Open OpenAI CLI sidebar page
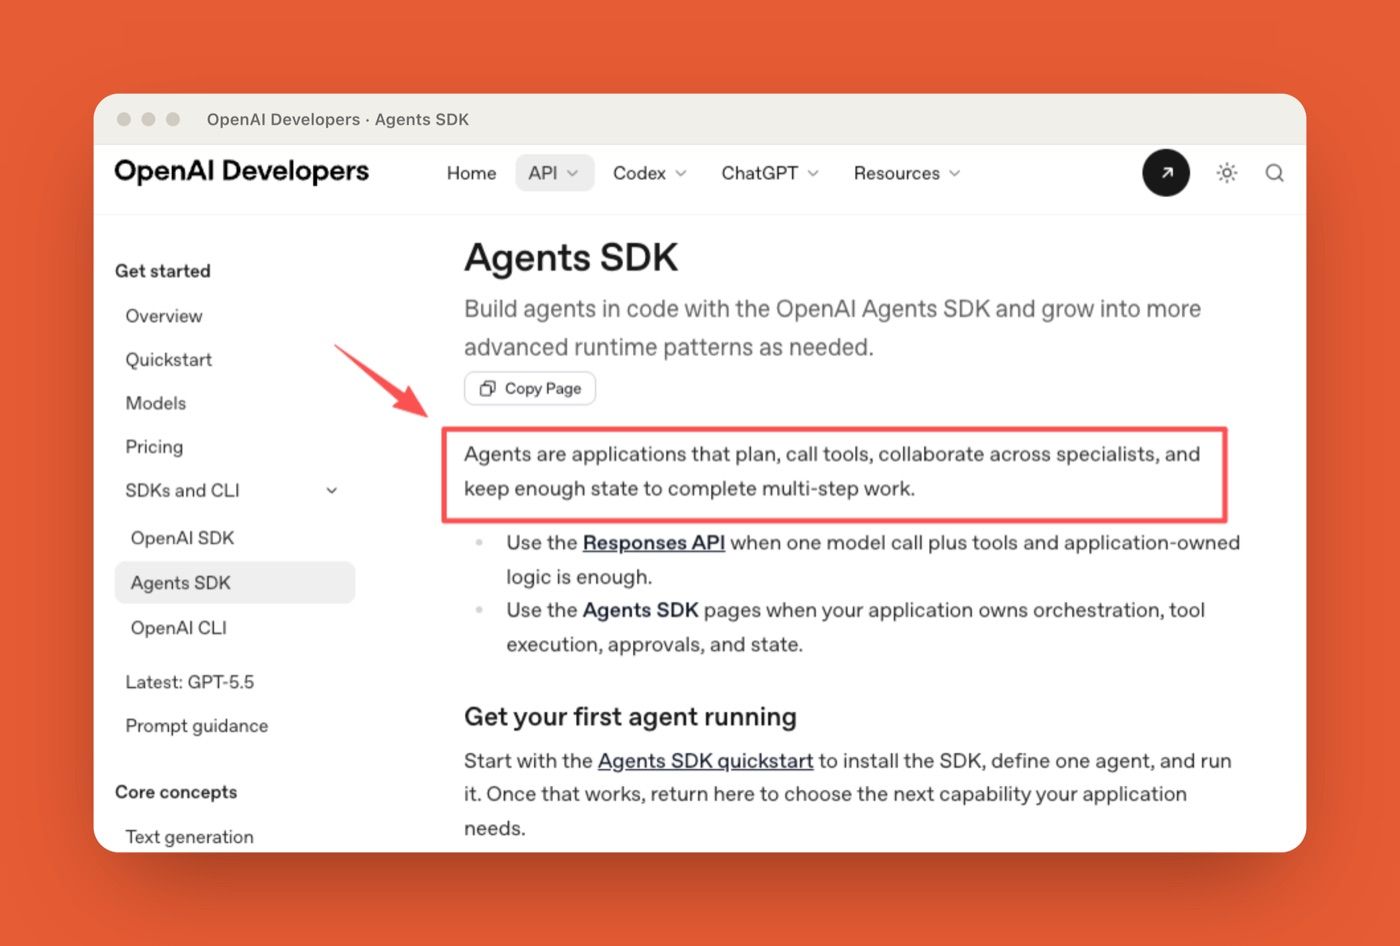The height and width of the screenshot is (946, 1400). point(179,628)
